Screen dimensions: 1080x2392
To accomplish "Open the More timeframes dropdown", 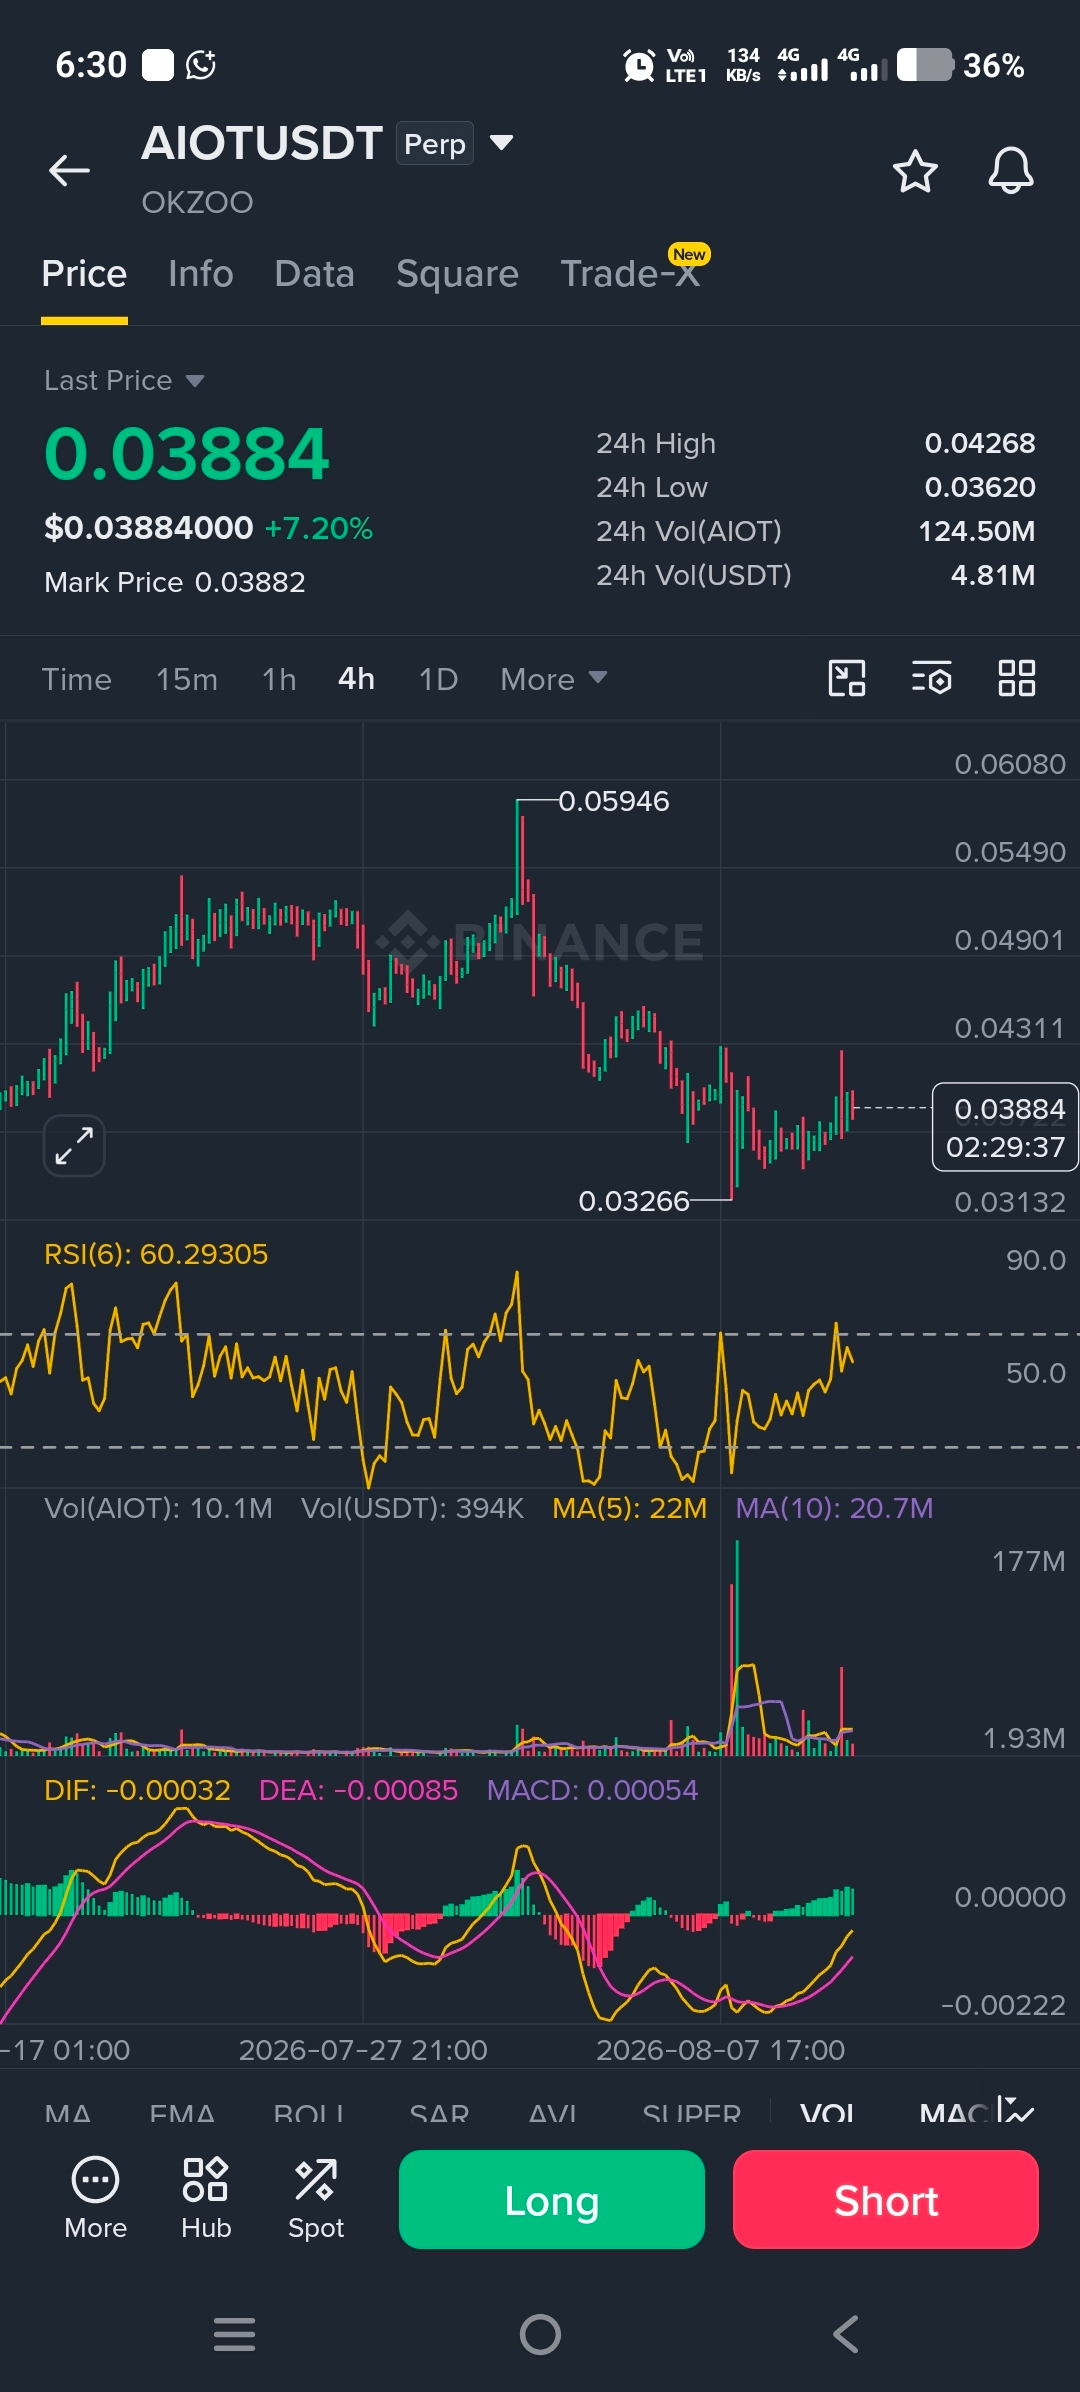I will click(554, 679).
